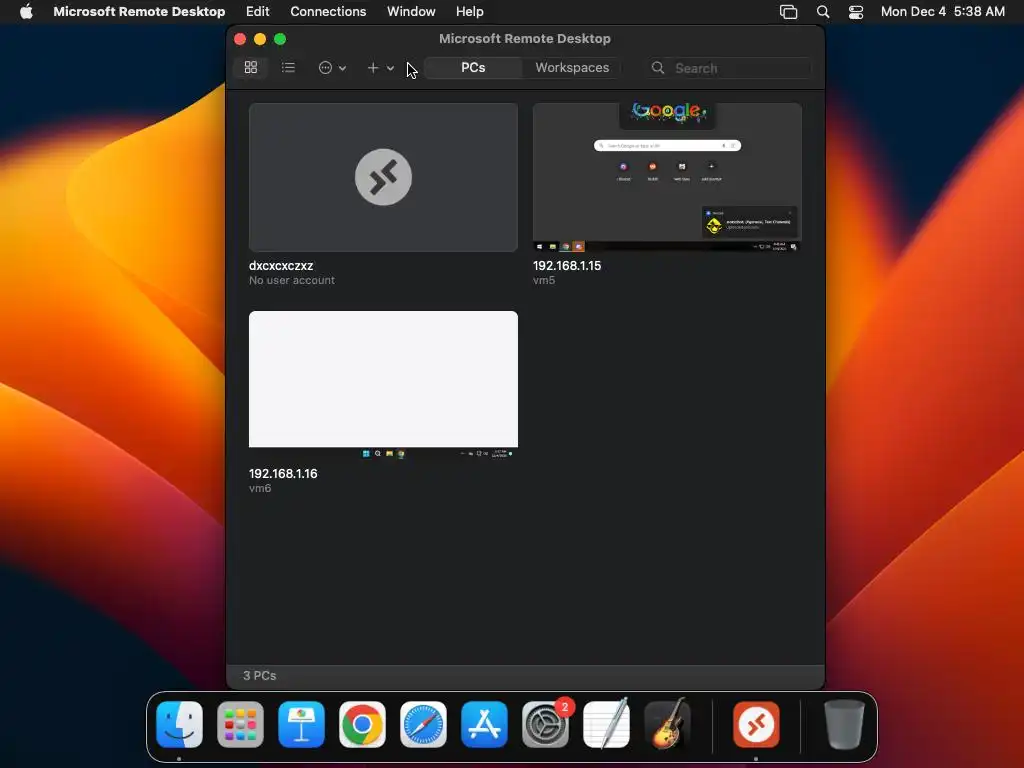Screen dimensions: 1024x768
Task: Expand chevron next to ellipsis actions
Action: point(342,68)
